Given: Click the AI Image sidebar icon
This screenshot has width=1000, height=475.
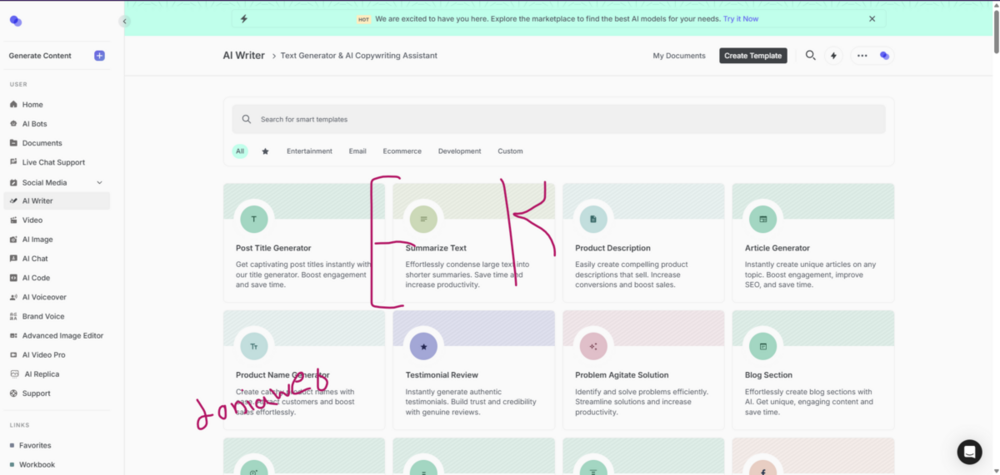Looking at the screenshot, I should 14,240.
